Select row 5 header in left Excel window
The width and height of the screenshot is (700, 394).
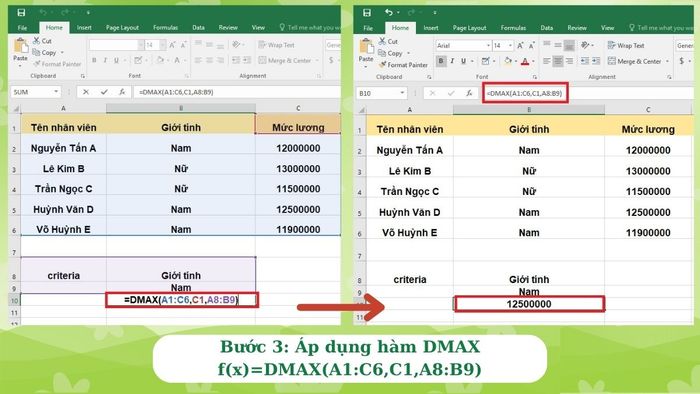click(14, 210)
